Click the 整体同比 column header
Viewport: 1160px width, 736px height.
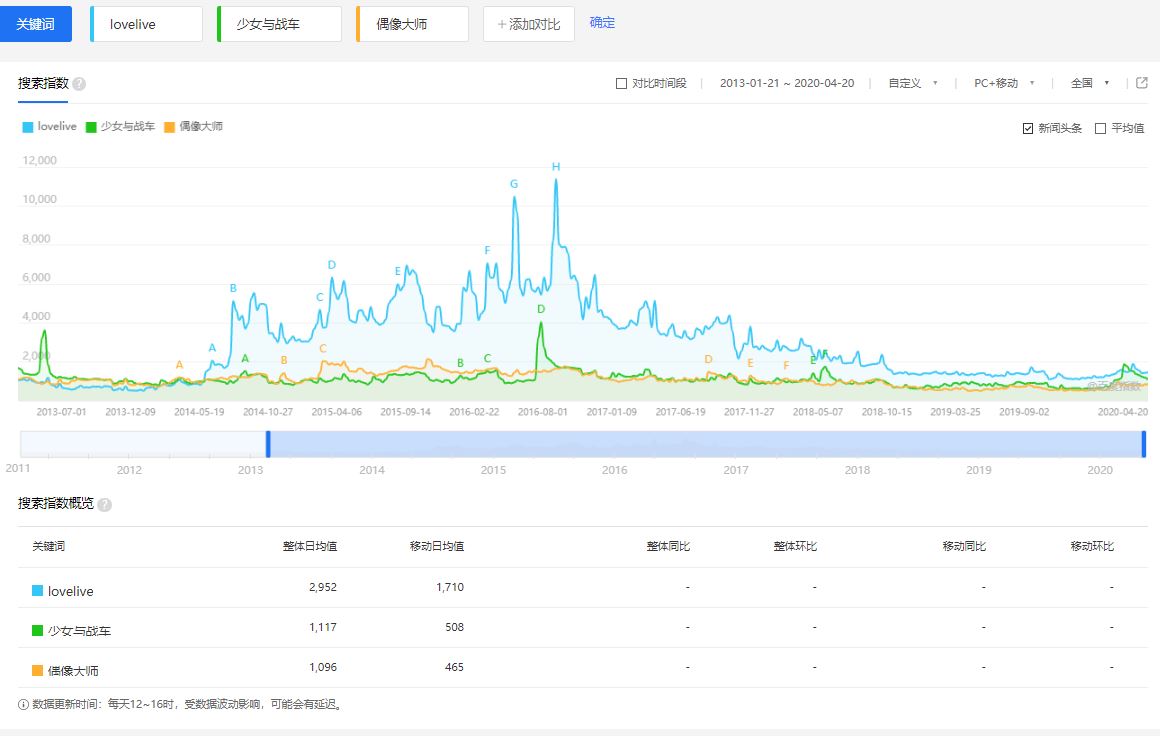click(668, 547)
